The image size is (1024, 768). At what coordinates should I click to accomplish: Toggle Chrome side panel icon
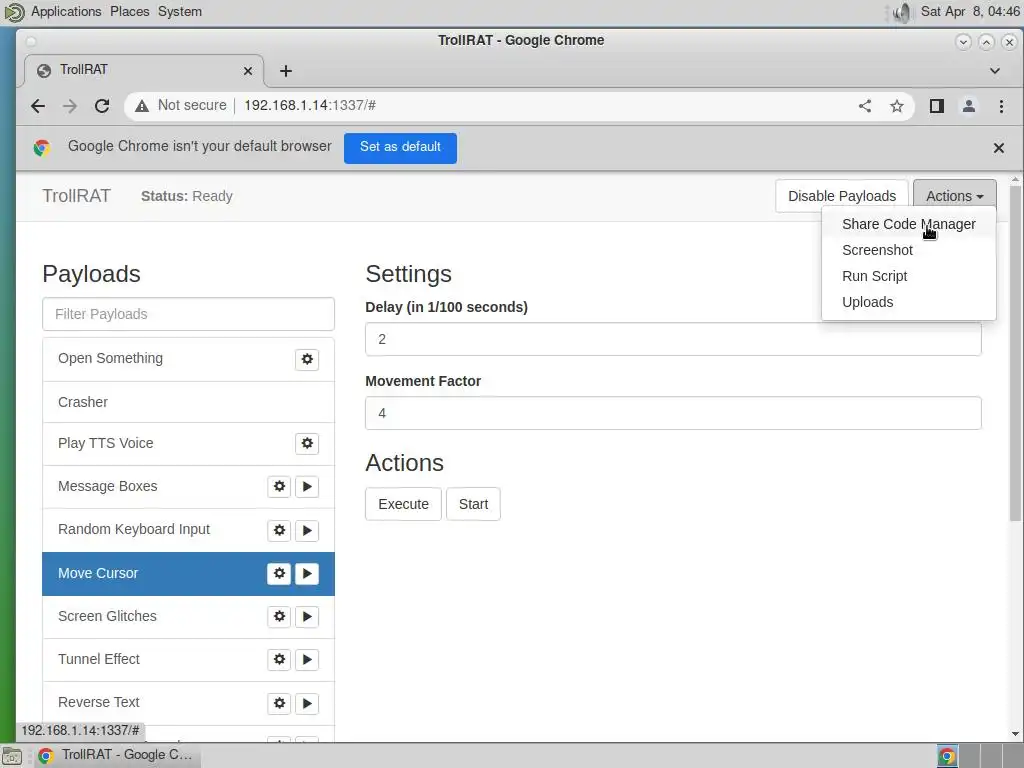tap(936, 106)
